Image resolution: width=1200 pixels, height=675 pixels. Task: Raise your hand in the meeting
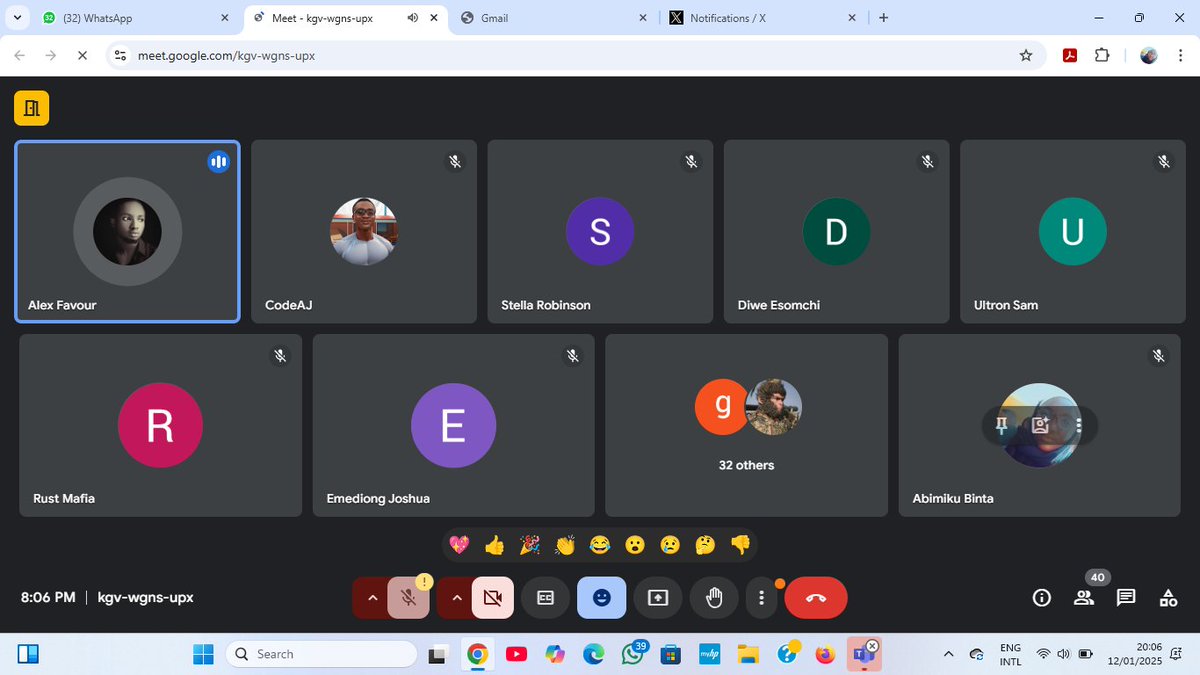click(x=714, y=598)
